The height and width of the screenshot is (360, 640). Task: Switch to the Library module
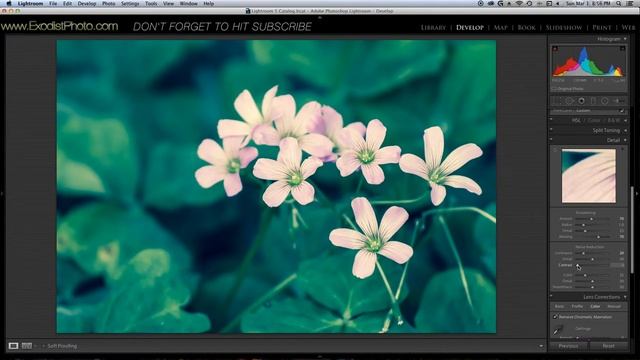(433, 27)
